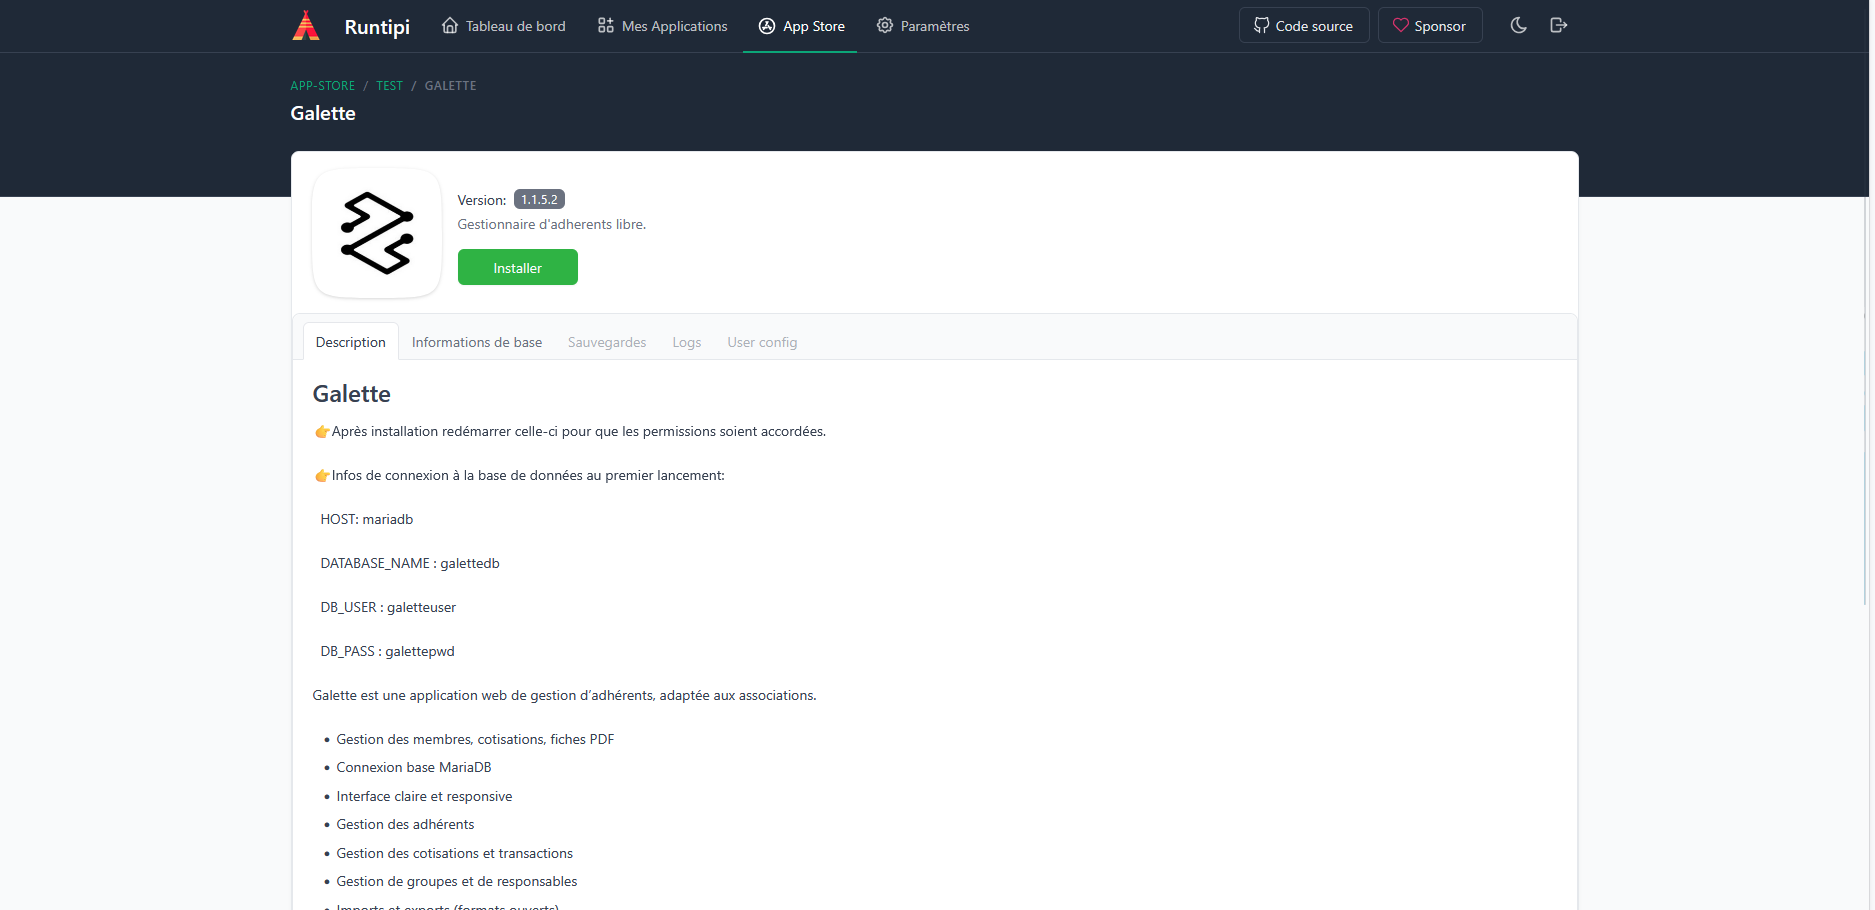Click 'Interface claire et responsive' item

(x=424, y=796)
